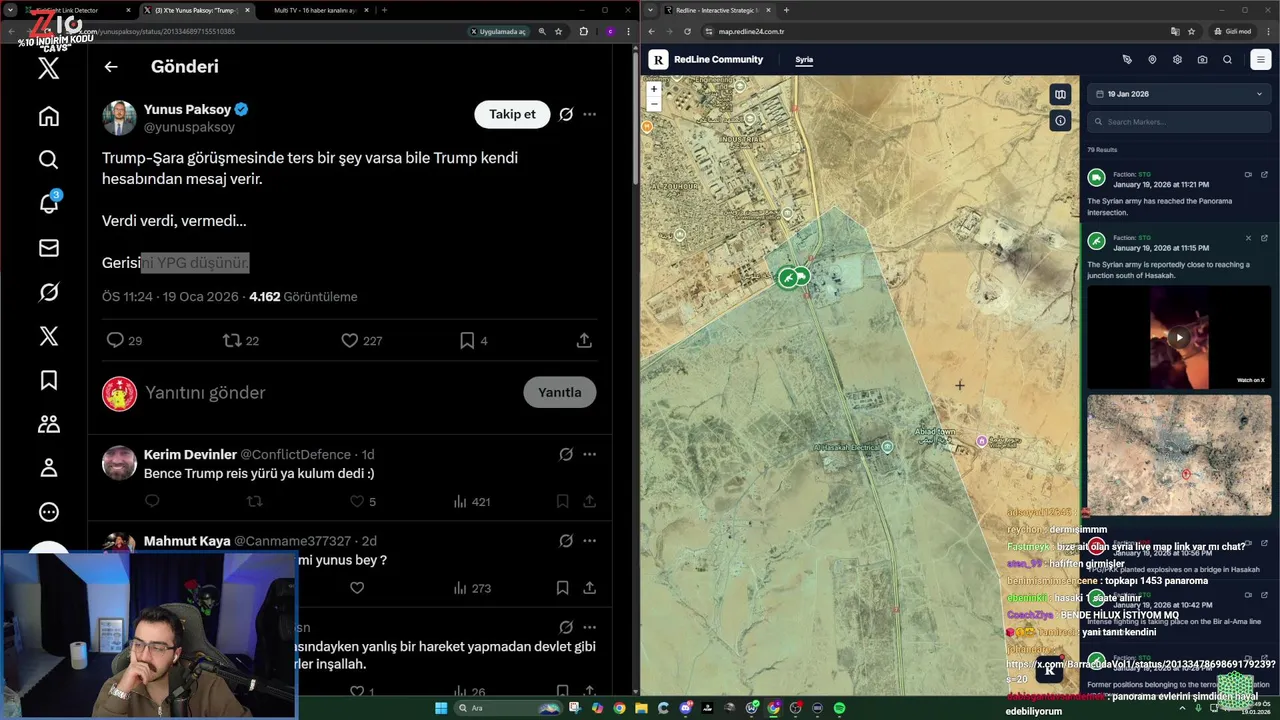The image size is (1280, 720).
Task: Open X Explore search in the sidebar
Action: pyautogui.click(x=48, y=160)
